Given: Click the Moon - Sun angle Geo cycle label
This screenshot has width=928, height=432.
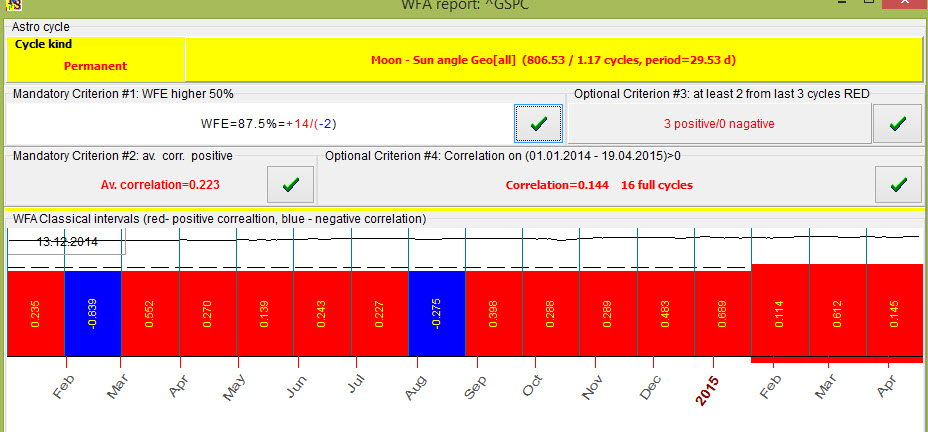Looking at the screenshot, I should 553,60.
